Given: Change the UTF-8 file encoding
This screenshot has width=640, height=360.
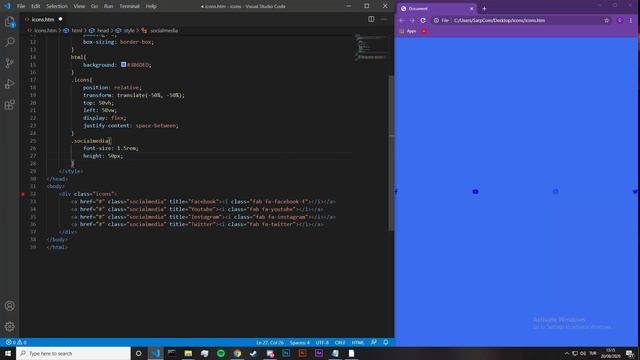Looking at the screenshot, I should (322, 342).
